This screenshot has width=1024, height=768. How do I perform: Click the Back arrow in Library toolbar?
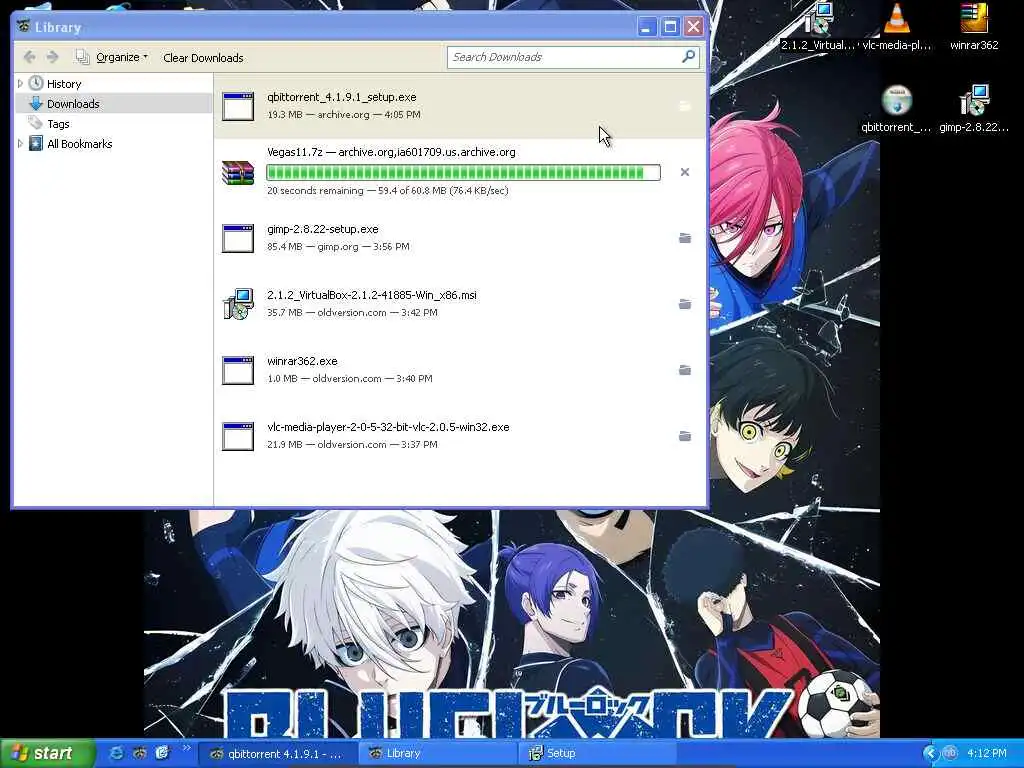tap(29, 57)
